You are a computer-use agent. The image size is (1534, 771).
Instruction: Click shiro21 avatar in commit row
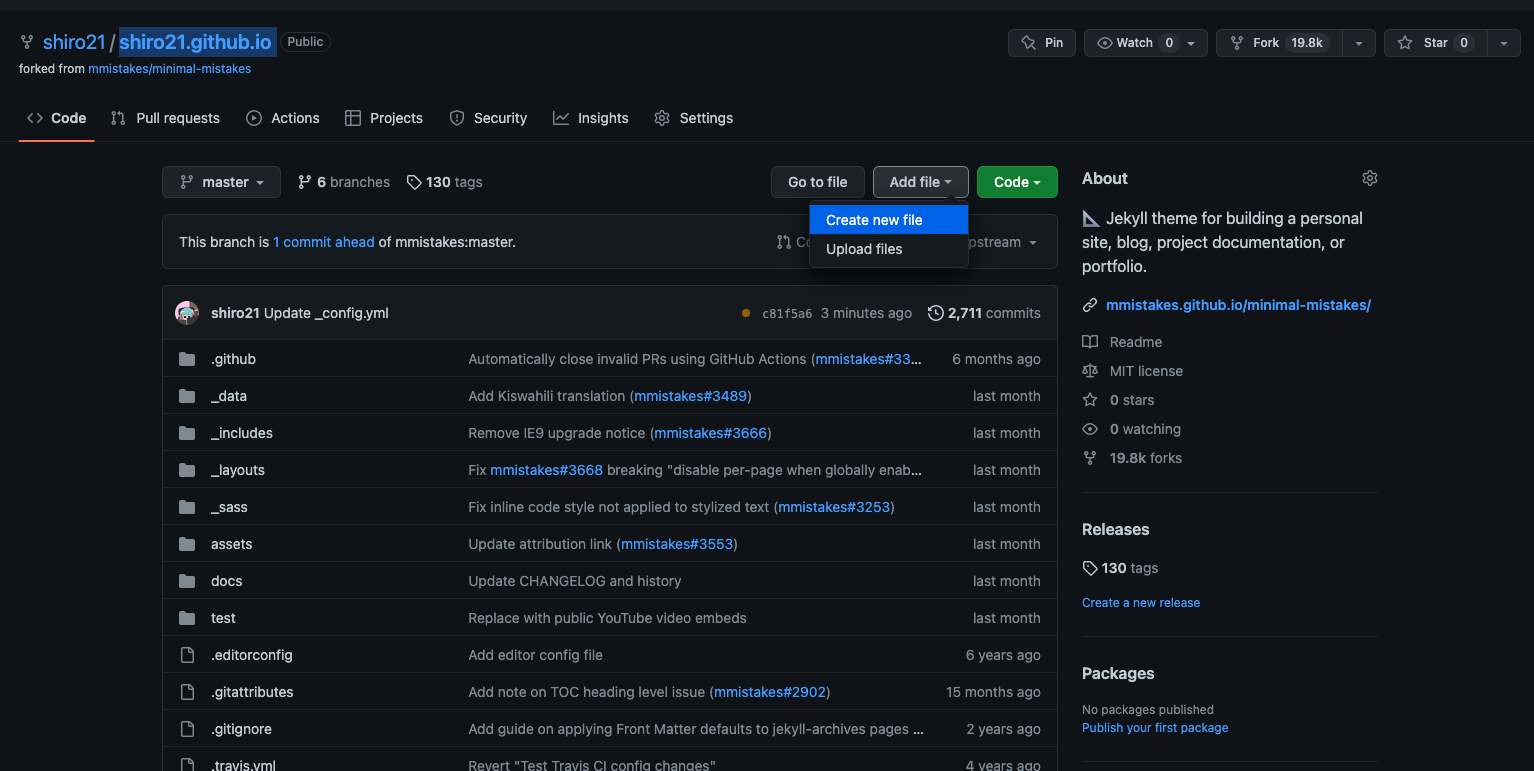point(187,313)
